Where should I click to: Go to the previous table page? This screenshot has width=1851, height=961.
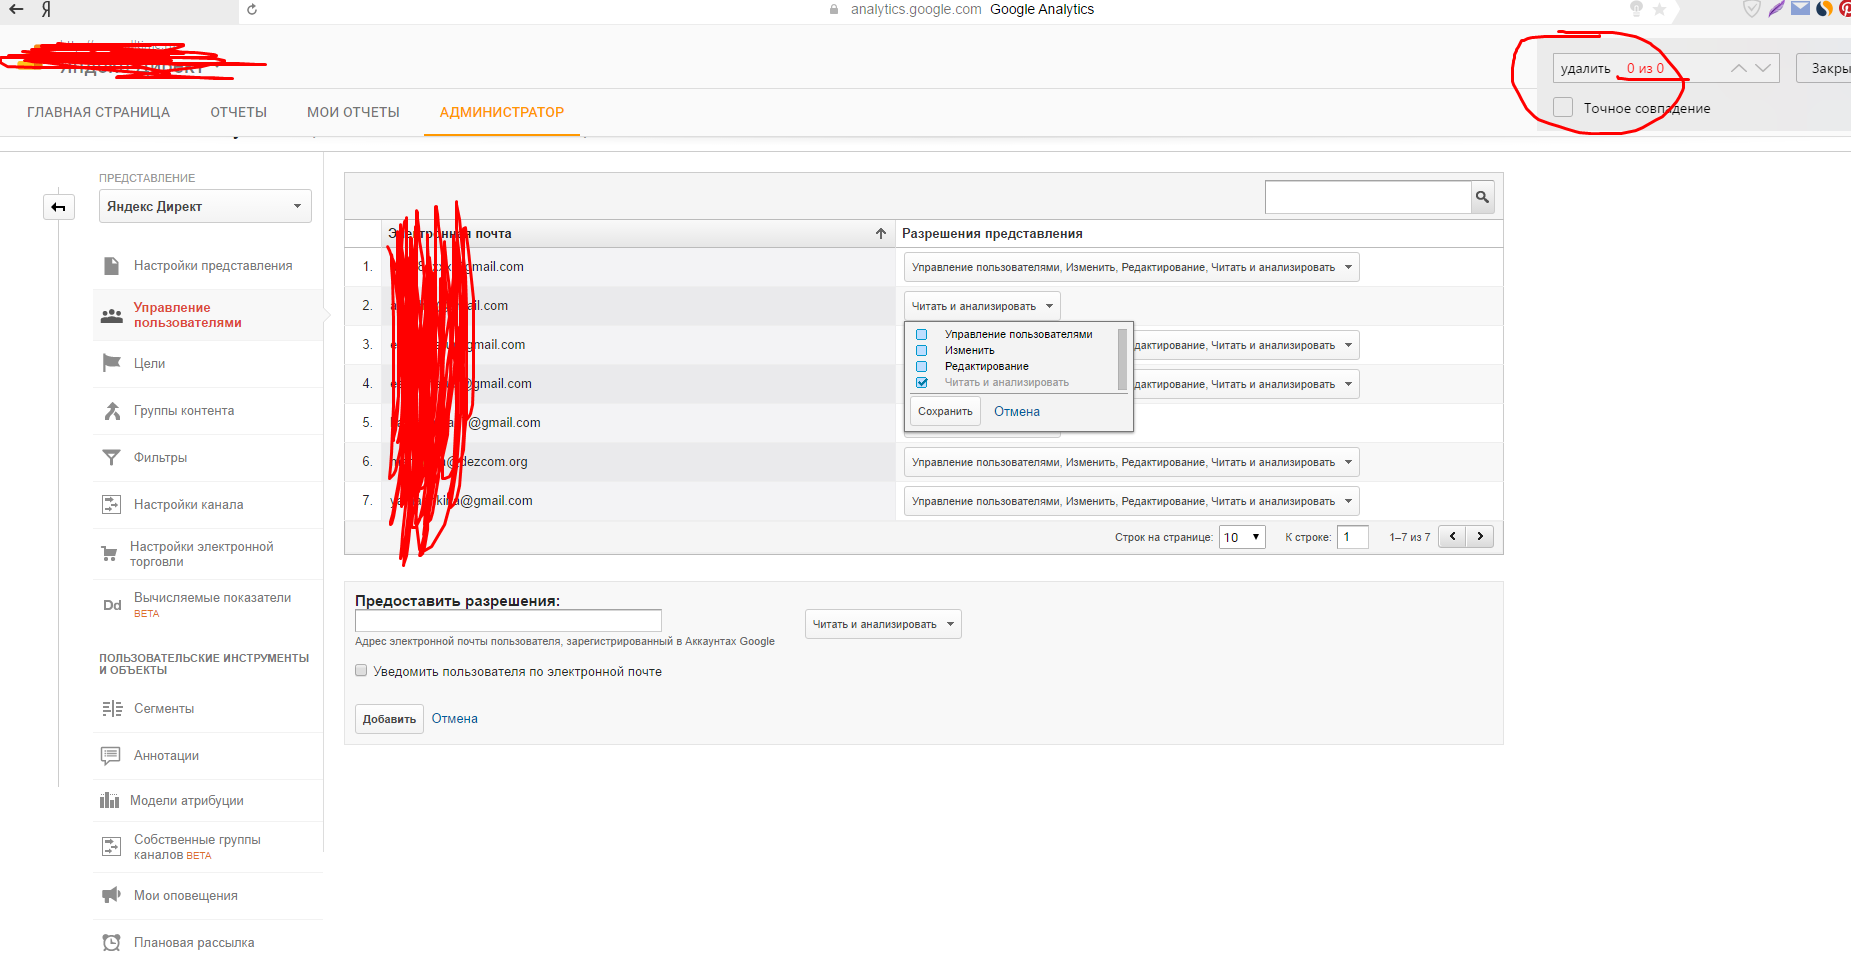coord(1452,537)
